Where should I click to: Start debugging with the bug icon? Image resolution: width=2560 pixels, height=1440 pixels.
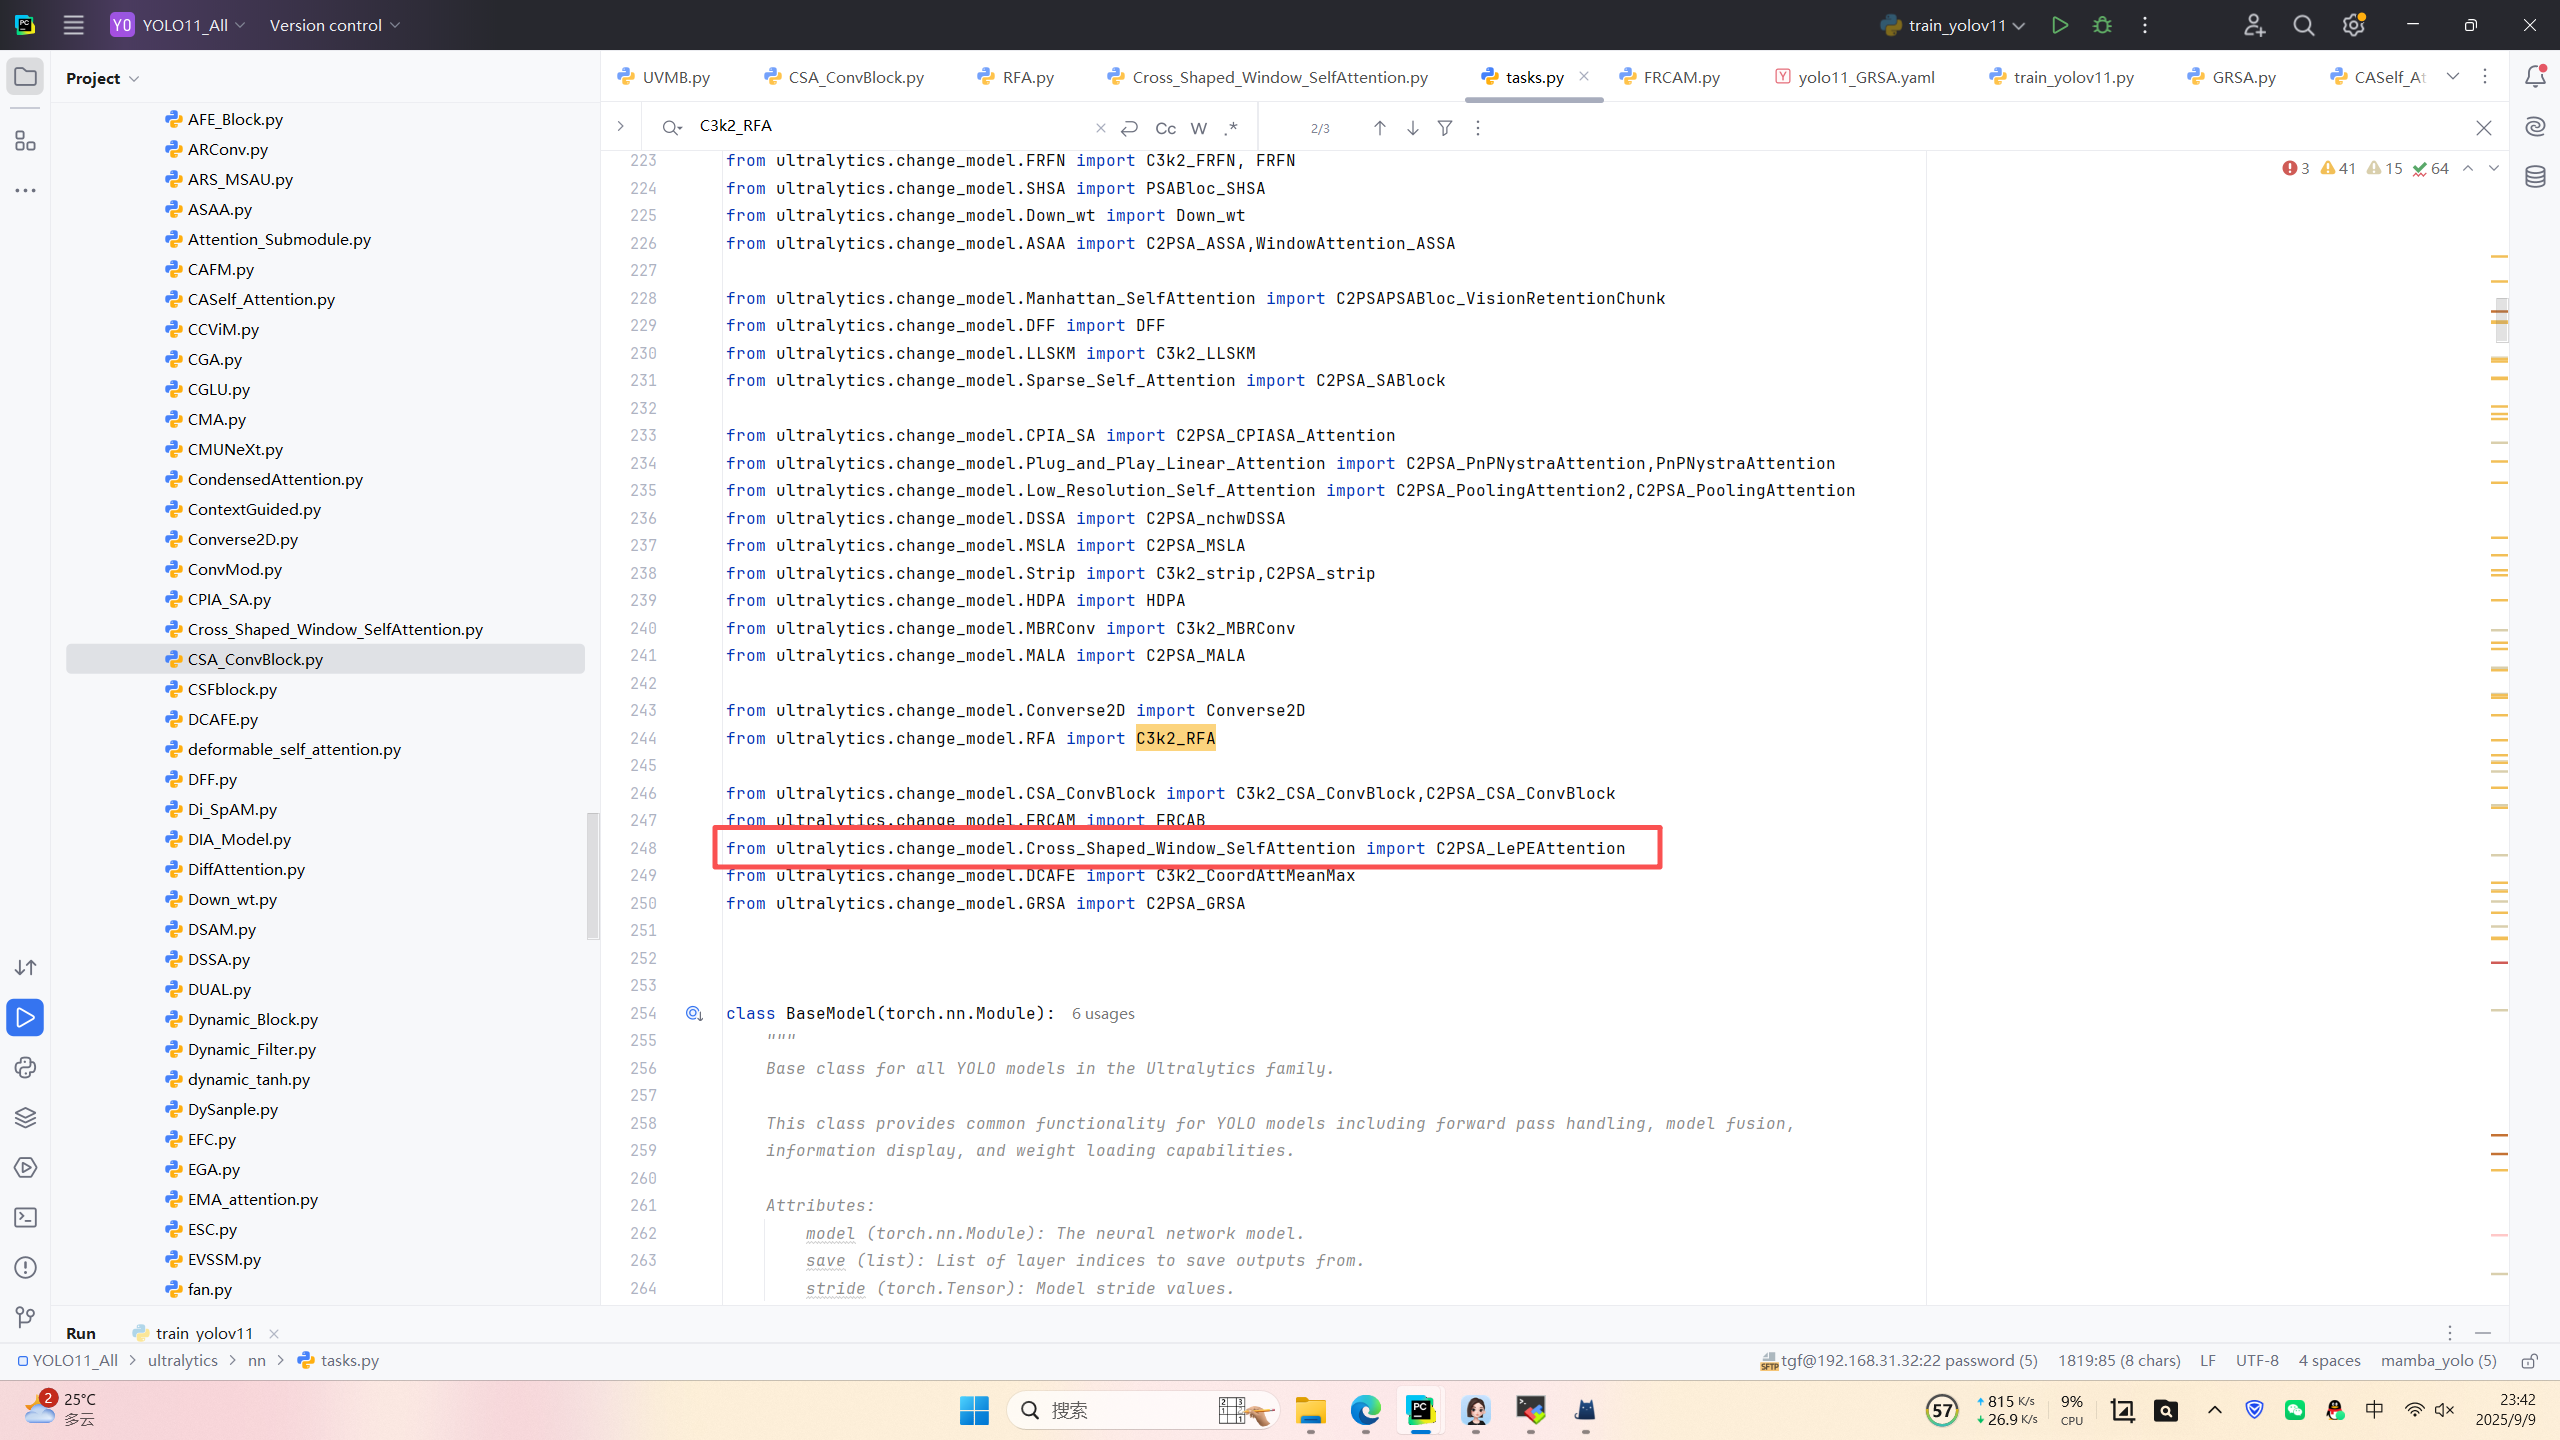[x=2102, y=25]
